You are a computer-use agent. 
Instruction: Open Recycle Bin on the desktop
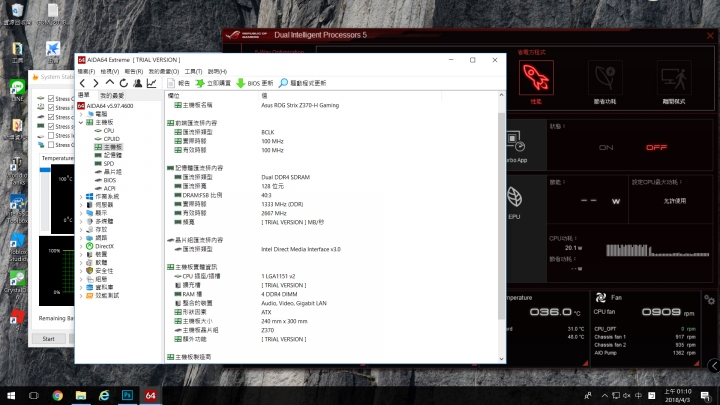click(17, 14)
